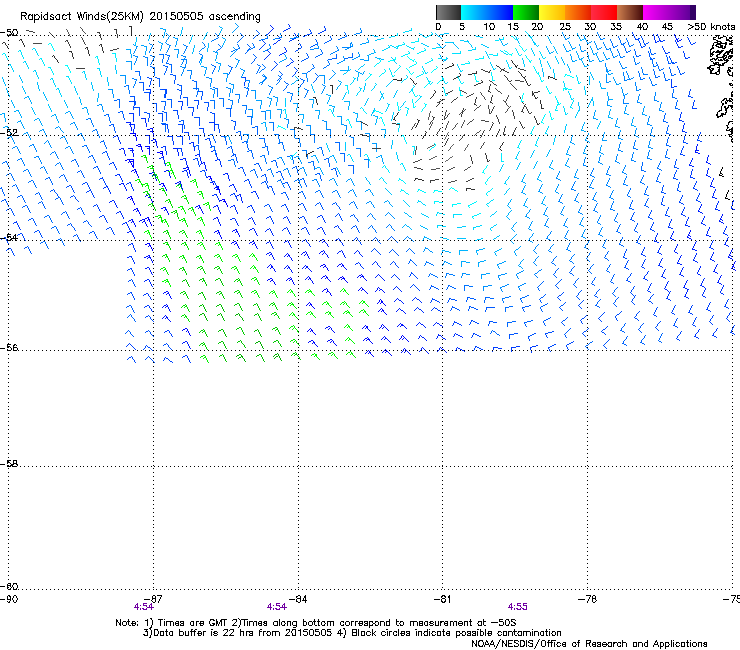Click the NOAA/NESDIS/Office of Research and Applications credit
Viewport: 740px width, 650px height.
589,644
